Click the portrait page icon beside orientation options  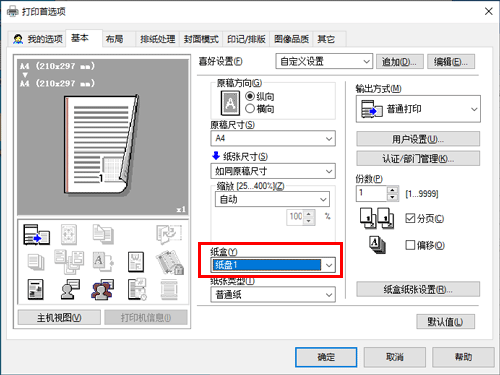point(230,103)
